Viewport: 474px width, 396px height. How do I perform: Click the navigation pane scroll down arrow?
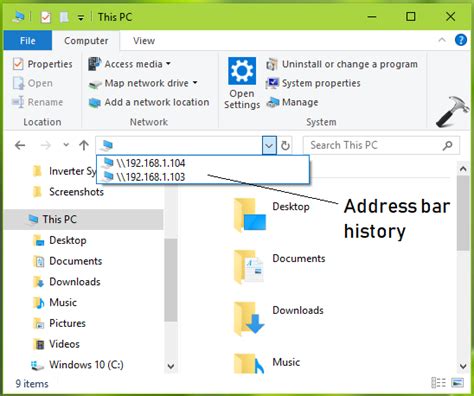click(171, 366)
